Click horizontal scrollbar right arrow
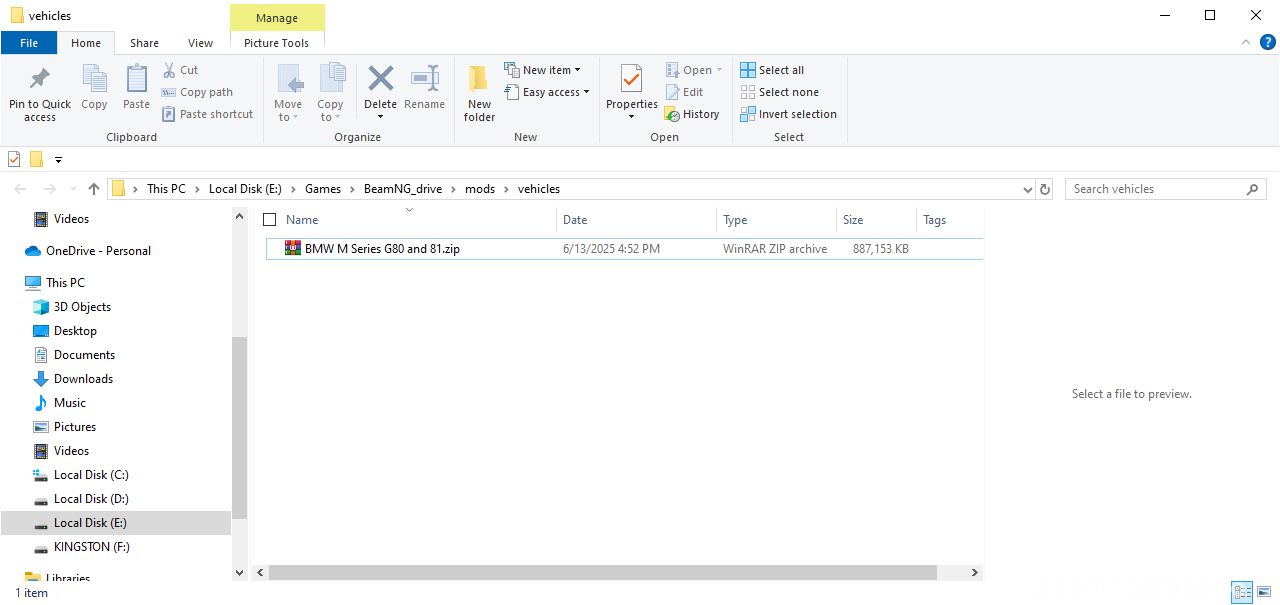Screen dimensions: 1280x605 (x=975, y=573)
